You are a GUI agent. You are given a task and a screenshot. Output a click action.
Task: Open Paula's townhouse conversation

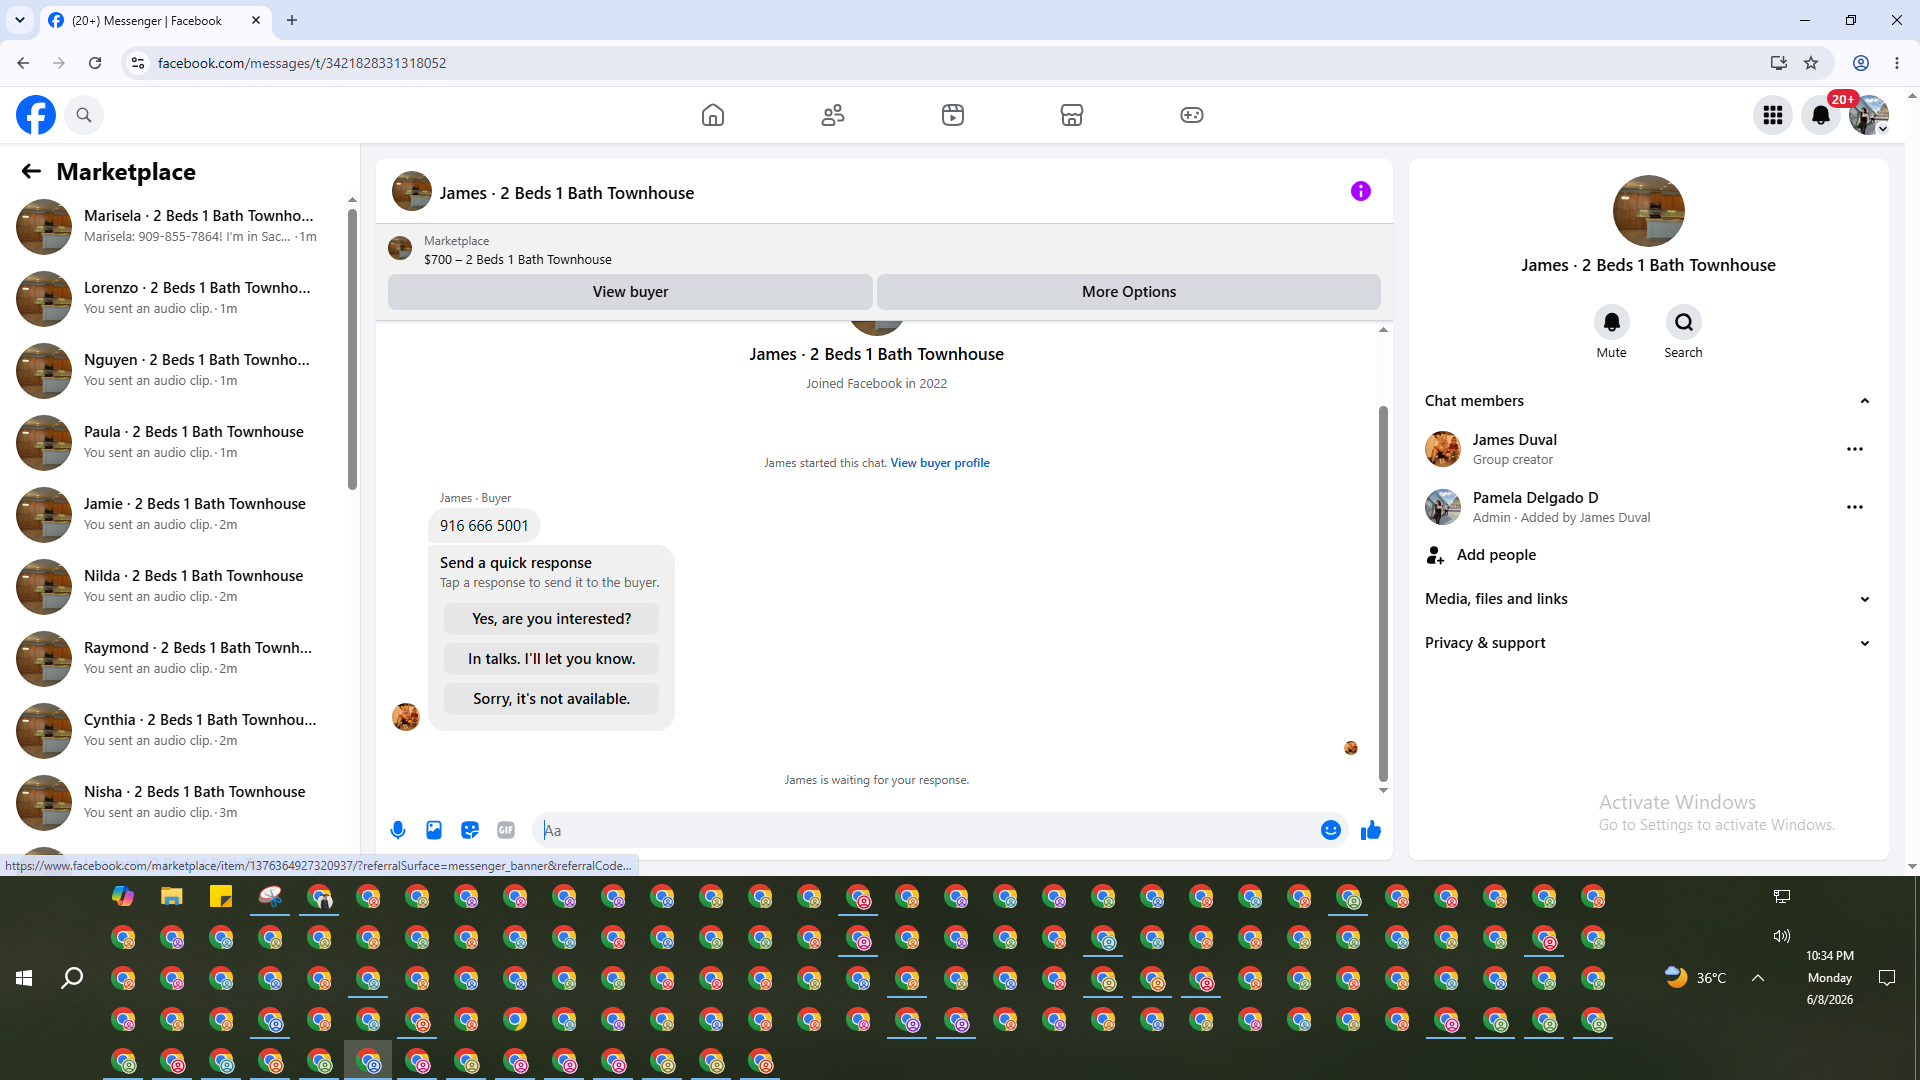tap(176, 442)
